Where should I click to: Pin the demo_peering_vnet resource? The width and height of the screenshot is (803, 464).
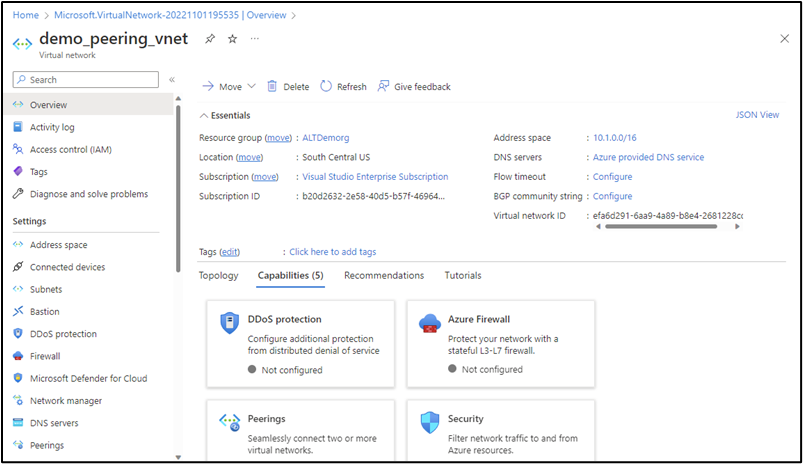pos(210,39)
